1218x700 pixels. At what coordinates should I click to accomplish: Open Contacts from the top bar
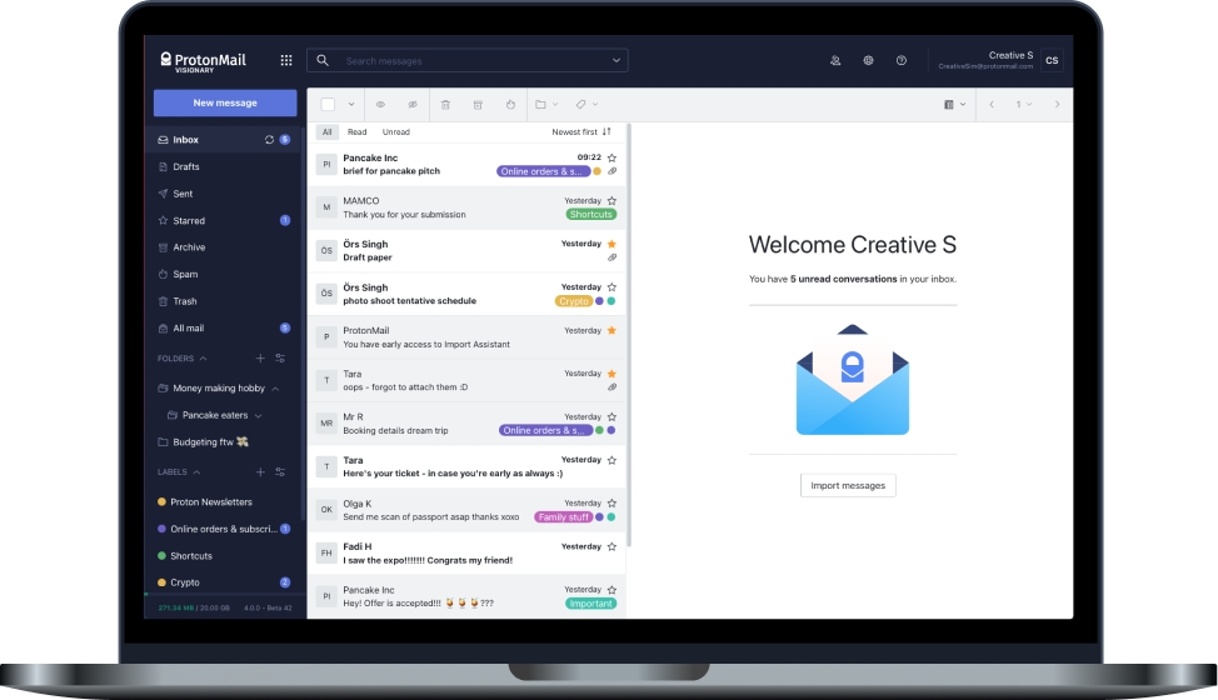(835, 60)
